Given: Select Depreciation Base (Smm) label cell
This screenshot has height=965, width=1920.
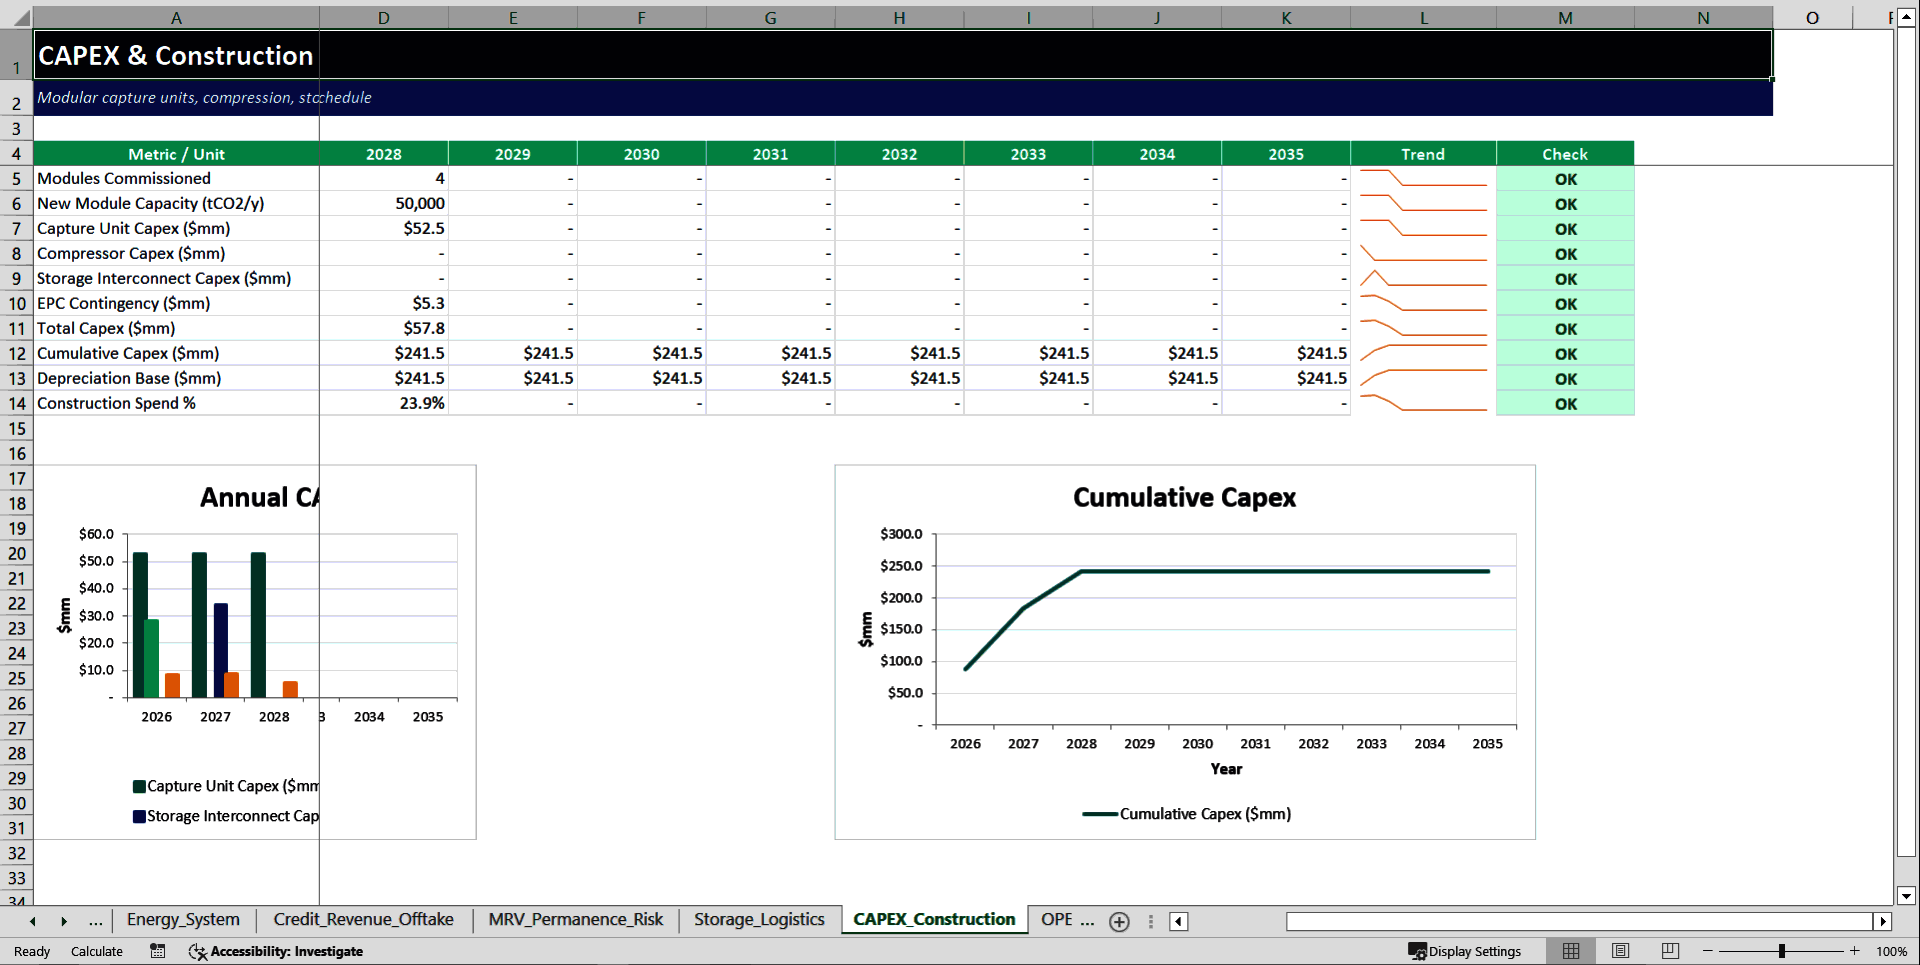Looking at the screenshot, I should (176, 378).
